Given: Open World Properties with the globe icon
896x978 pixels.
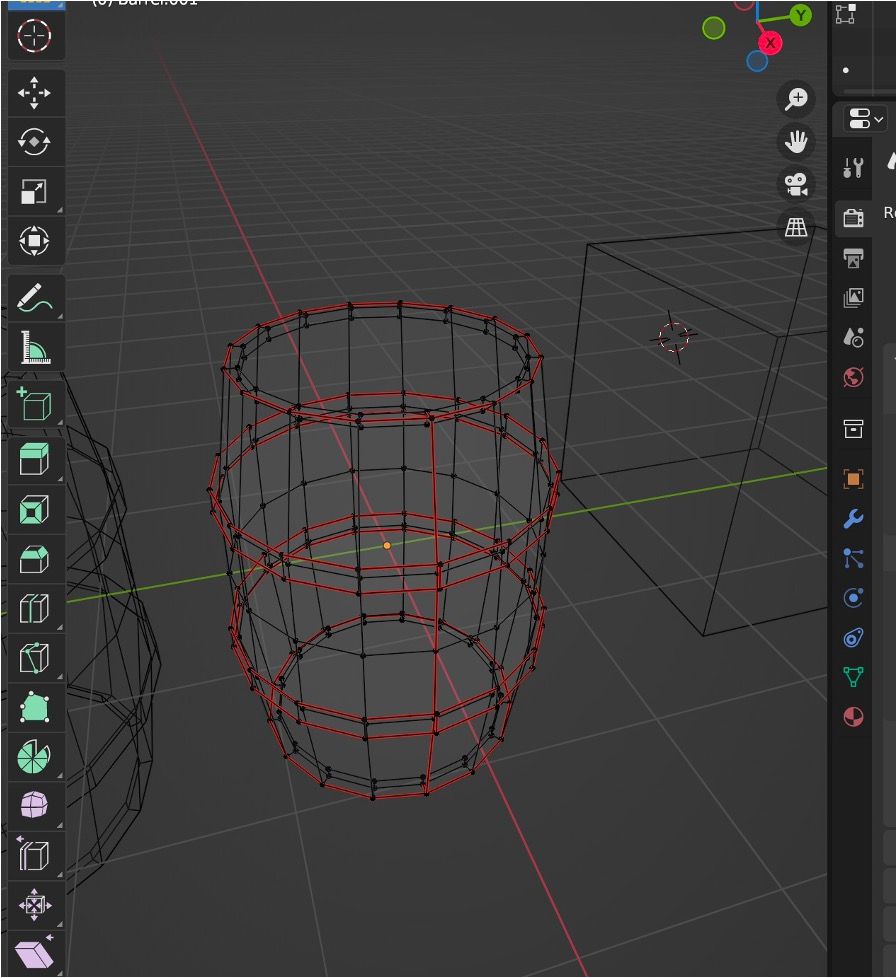Looking at the screenshot, I should 853,377.
